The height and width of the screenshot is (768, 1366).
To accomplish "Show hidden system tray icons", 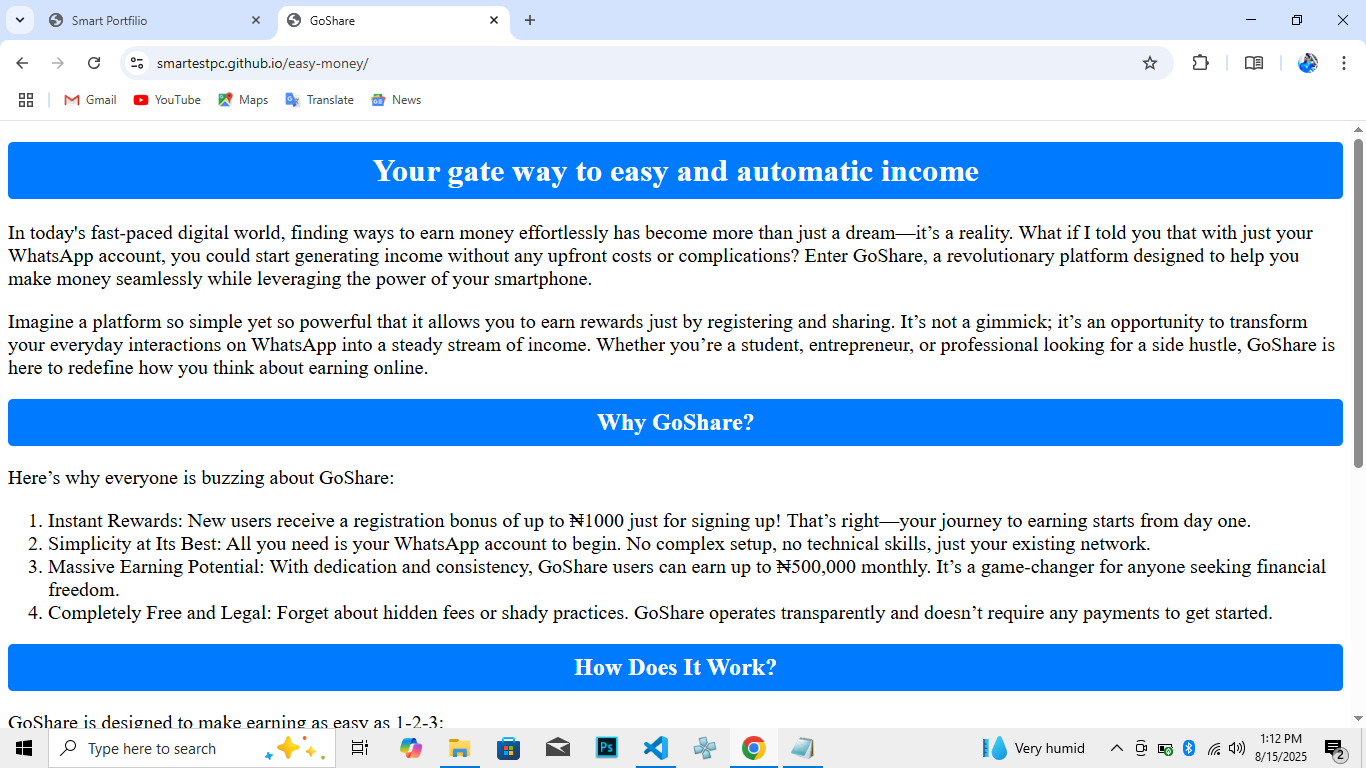I will pyautogui.click(x=1117, y=748).
